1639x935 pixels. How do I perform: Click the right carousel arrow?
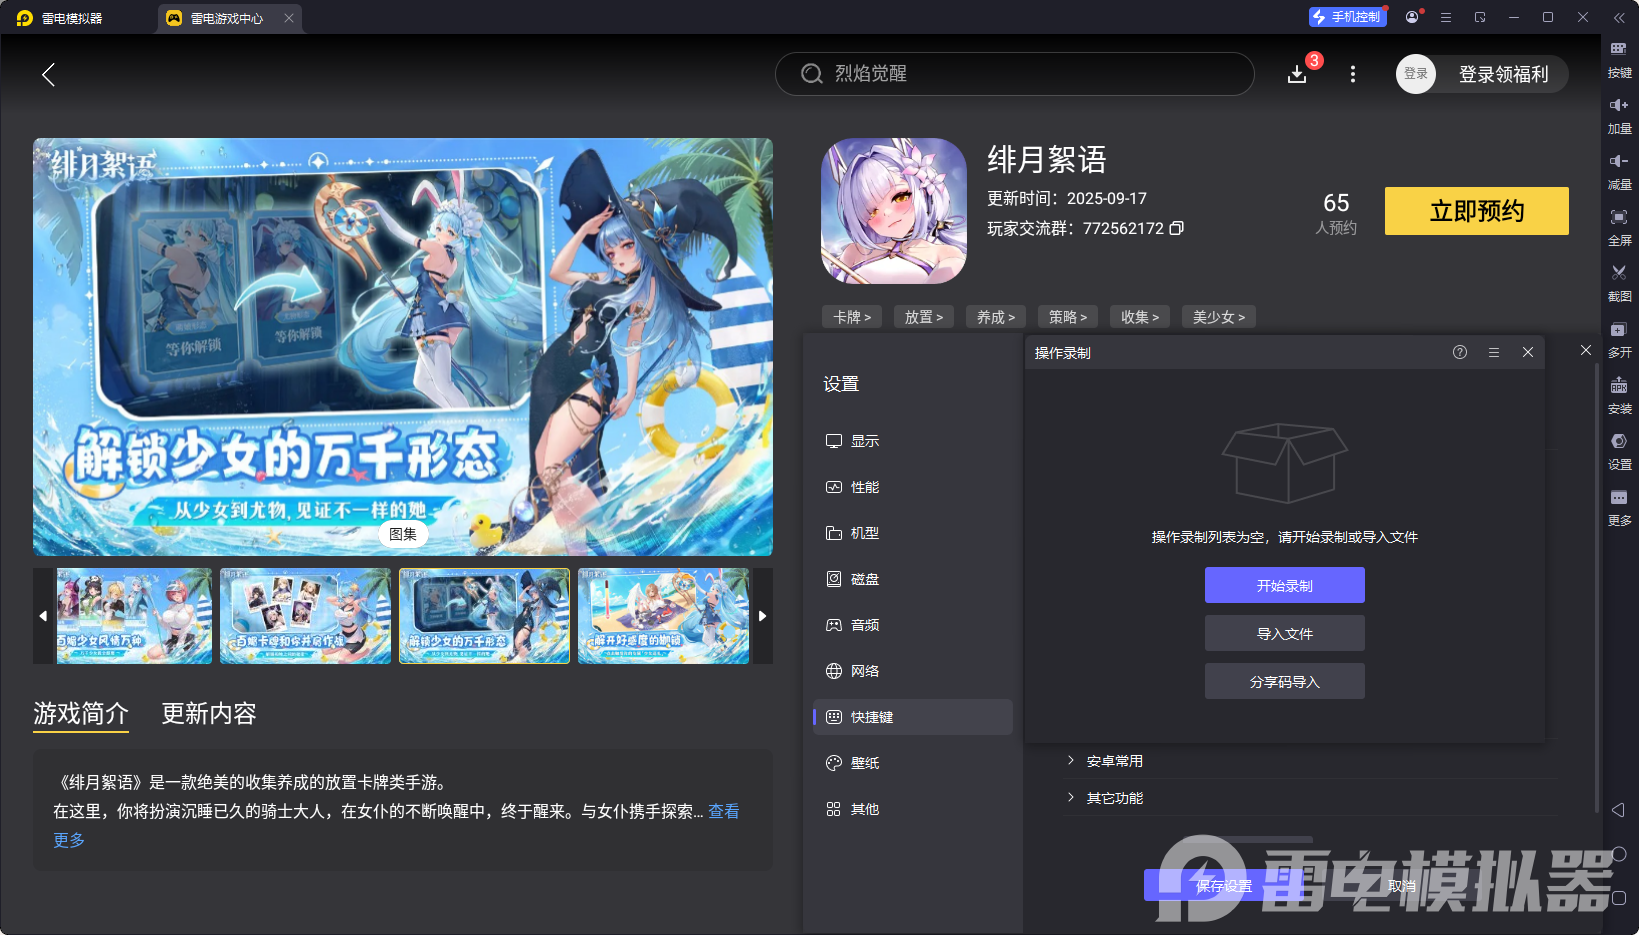(763, 616)
